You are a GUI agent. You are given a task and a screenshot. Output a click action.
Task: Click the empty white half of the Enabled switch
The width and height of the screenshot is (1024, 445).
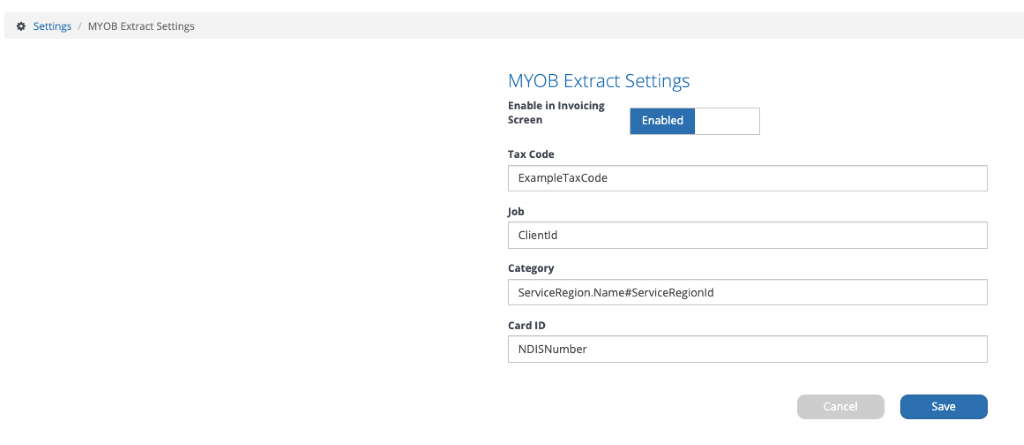[x=727, y=121]
